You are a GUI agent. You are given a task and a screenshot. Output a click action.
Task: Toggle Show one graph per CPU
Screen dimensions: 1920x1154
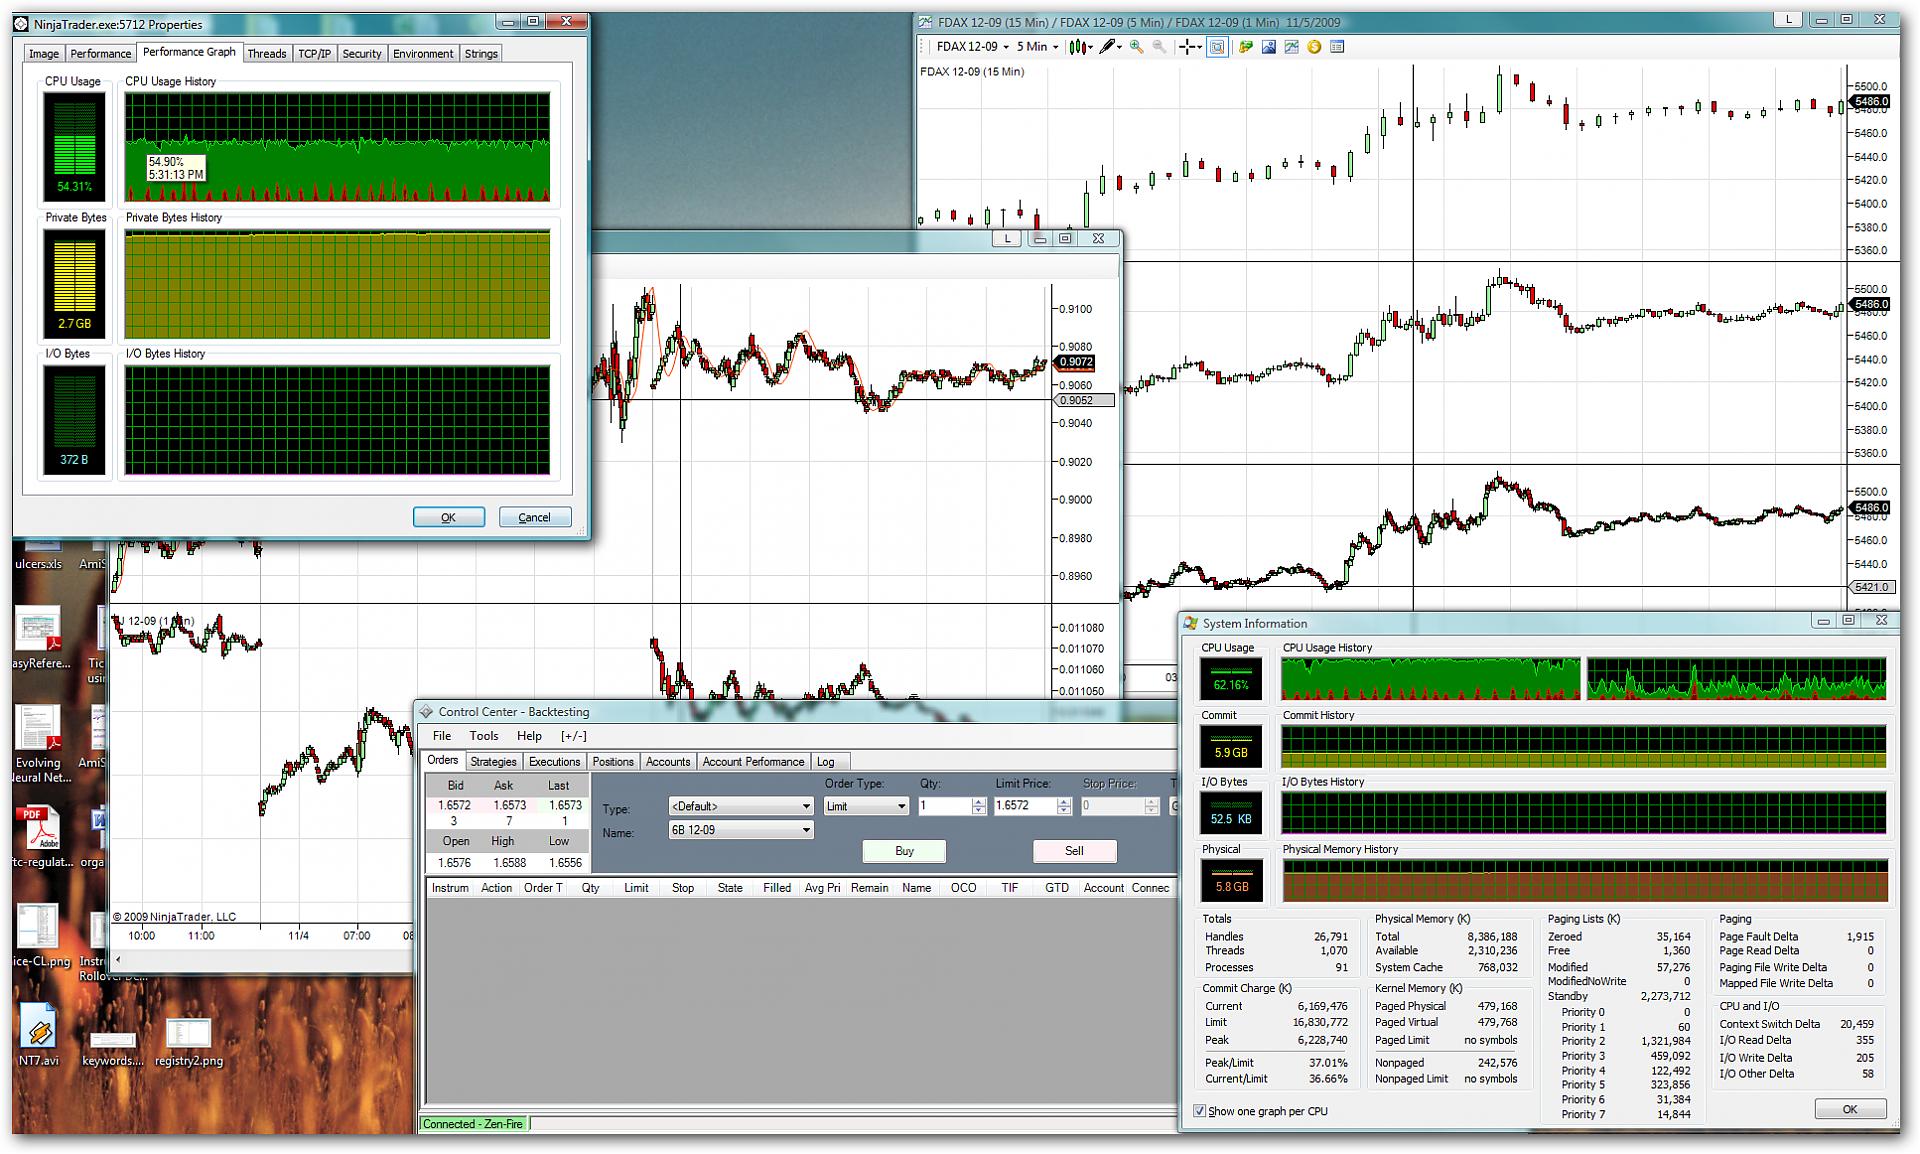pyautogui.click(x=1200, y=1111)
